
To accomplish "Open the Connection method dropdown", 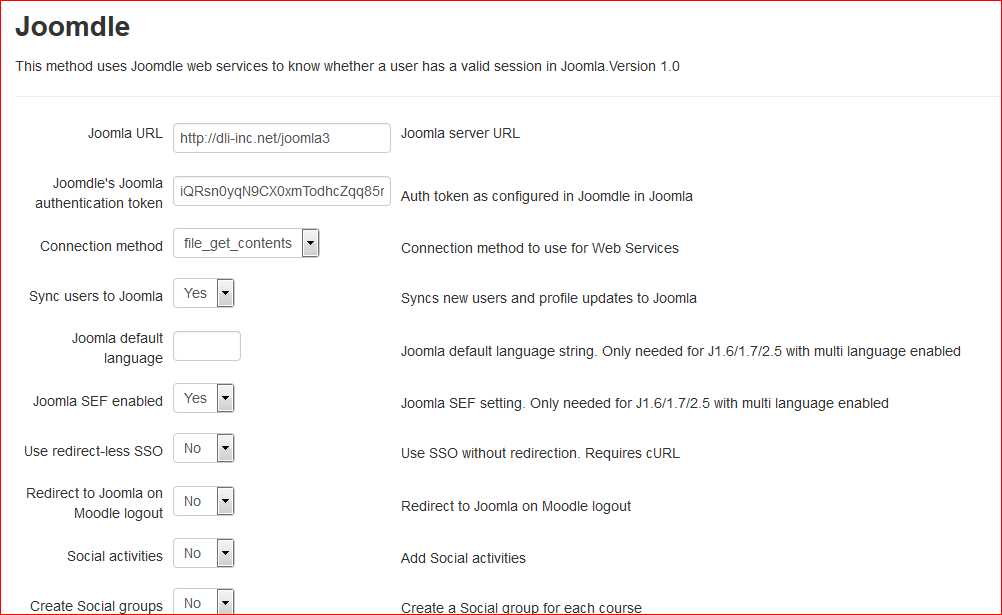I will [x=246, y=243].
